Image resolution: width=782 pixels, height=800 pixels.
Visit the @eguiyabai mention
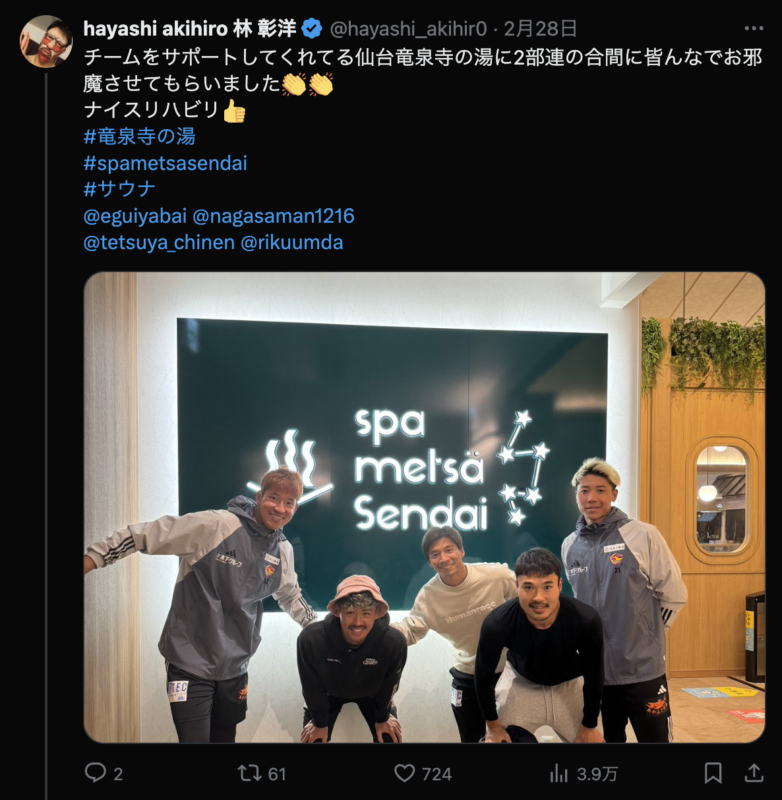click(135, 216)
